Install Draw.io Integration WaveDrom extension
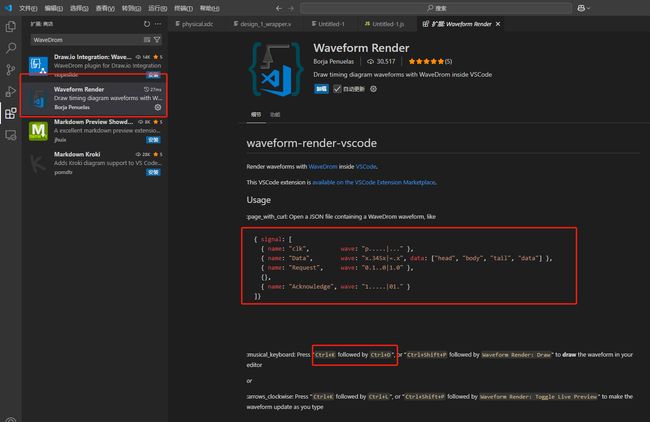Image resolution: width=650 pixels, height=422 pixels. 153,75
